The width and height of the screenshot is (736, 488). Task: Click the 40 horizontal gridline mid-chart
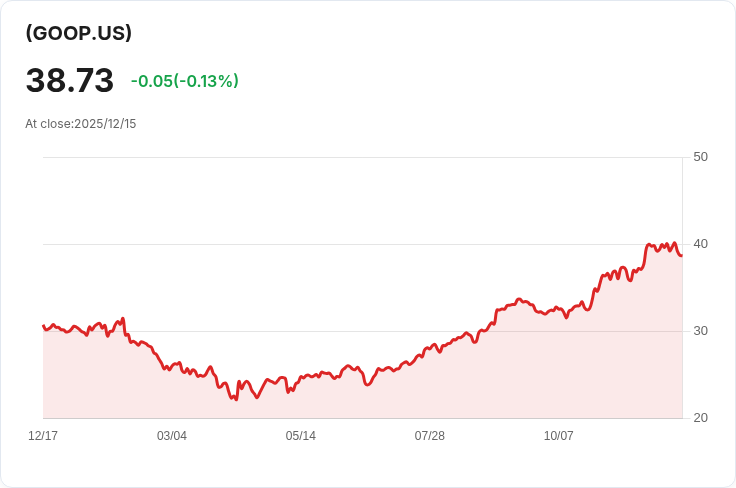point(362,244)
